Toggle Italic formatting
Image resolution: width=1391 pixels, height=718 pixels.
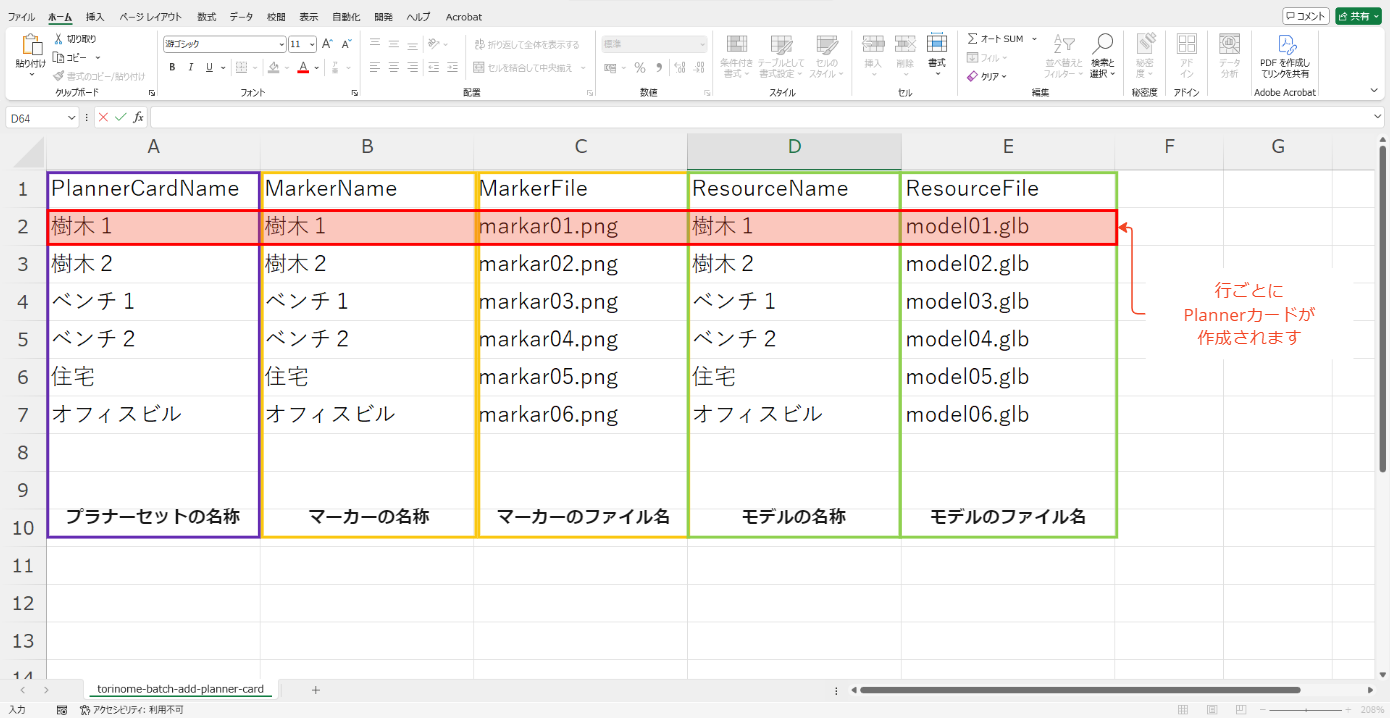point(190,68)
